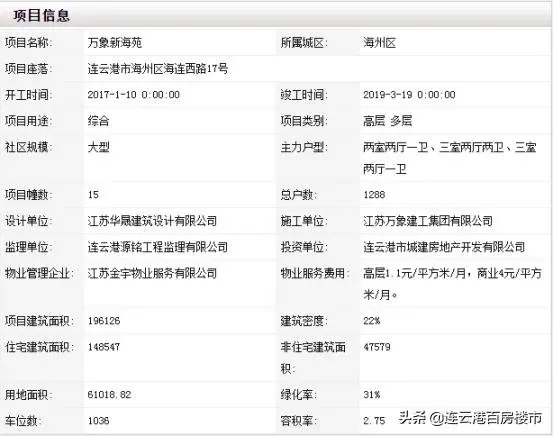
Task: Click main unit type text 两室两厅一卫
Action: (396, 147)
